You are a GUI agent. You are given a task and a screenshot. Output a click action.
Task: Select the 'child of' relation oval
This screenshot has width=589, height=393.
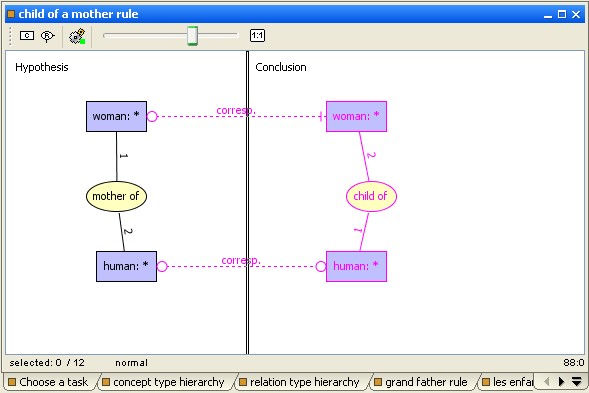click(x=371, y=196)
